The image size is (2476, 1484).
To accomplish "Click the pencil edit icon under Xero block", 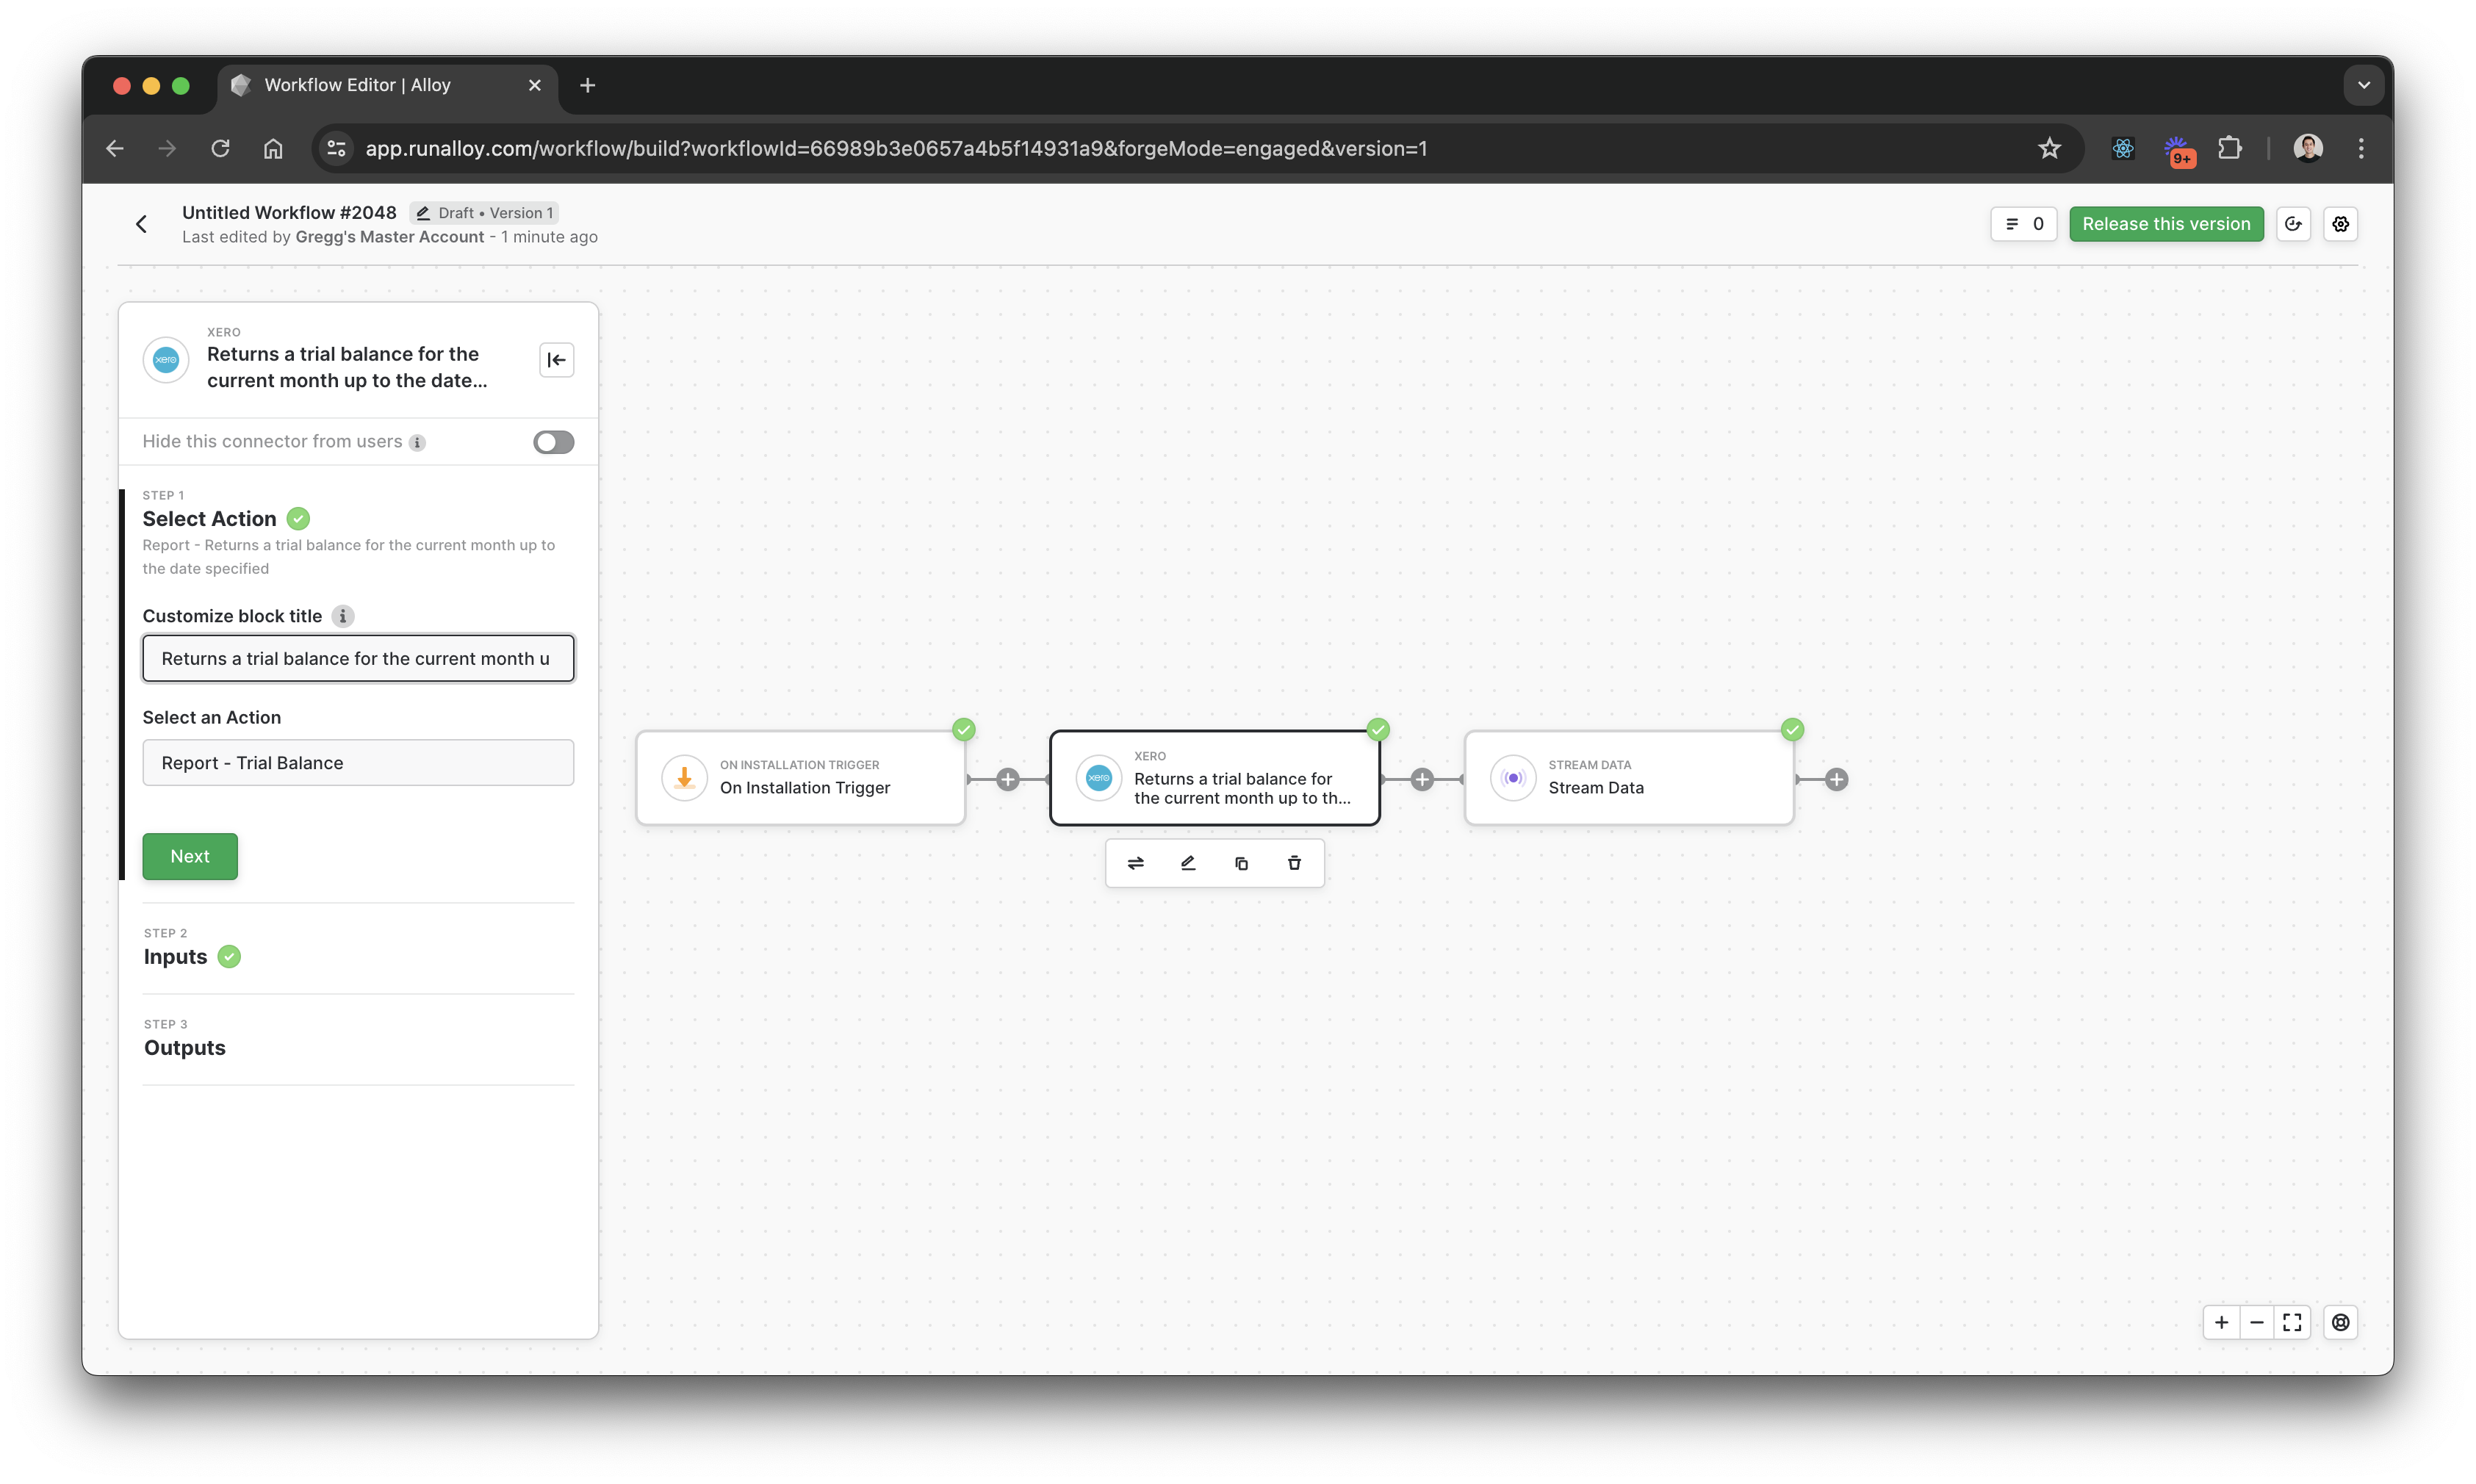I will 1188,863.
